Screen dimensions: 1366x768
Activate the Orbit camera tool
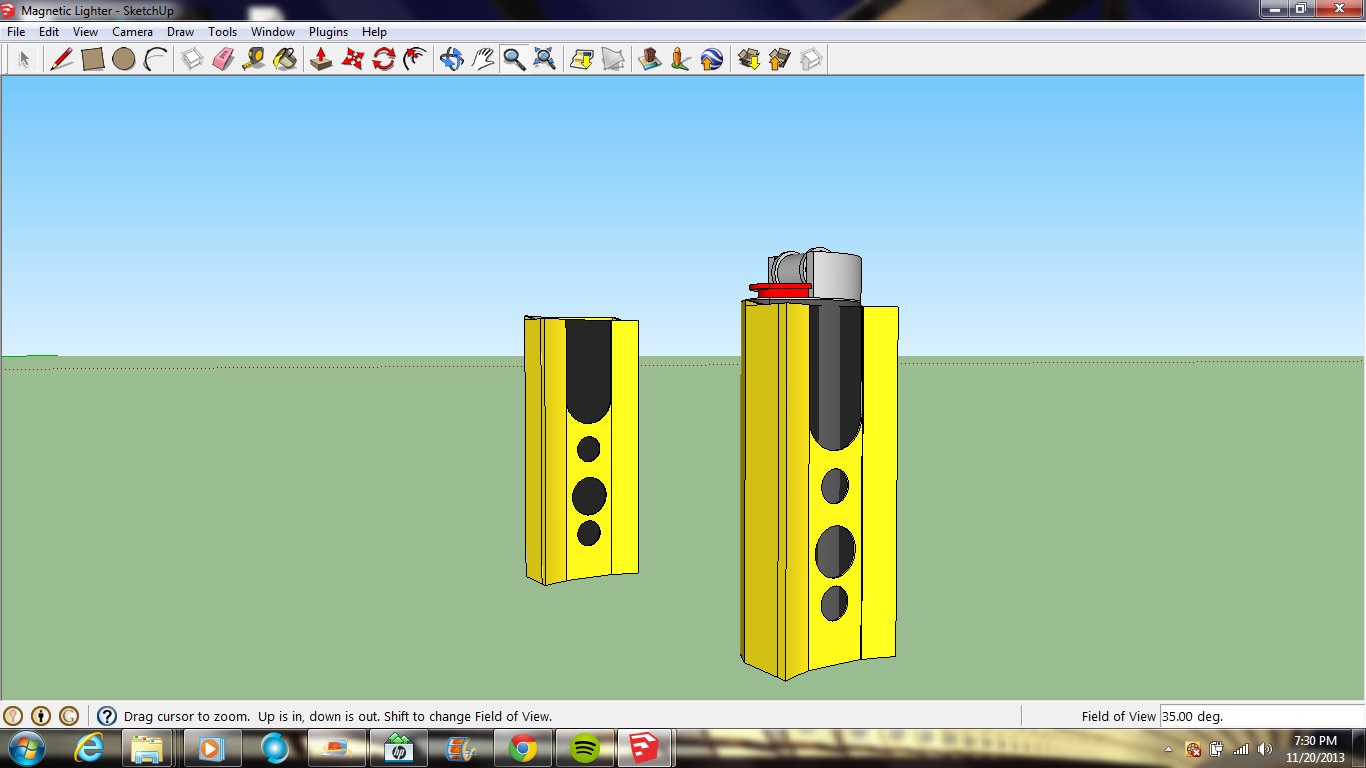(x=452, y=59)
